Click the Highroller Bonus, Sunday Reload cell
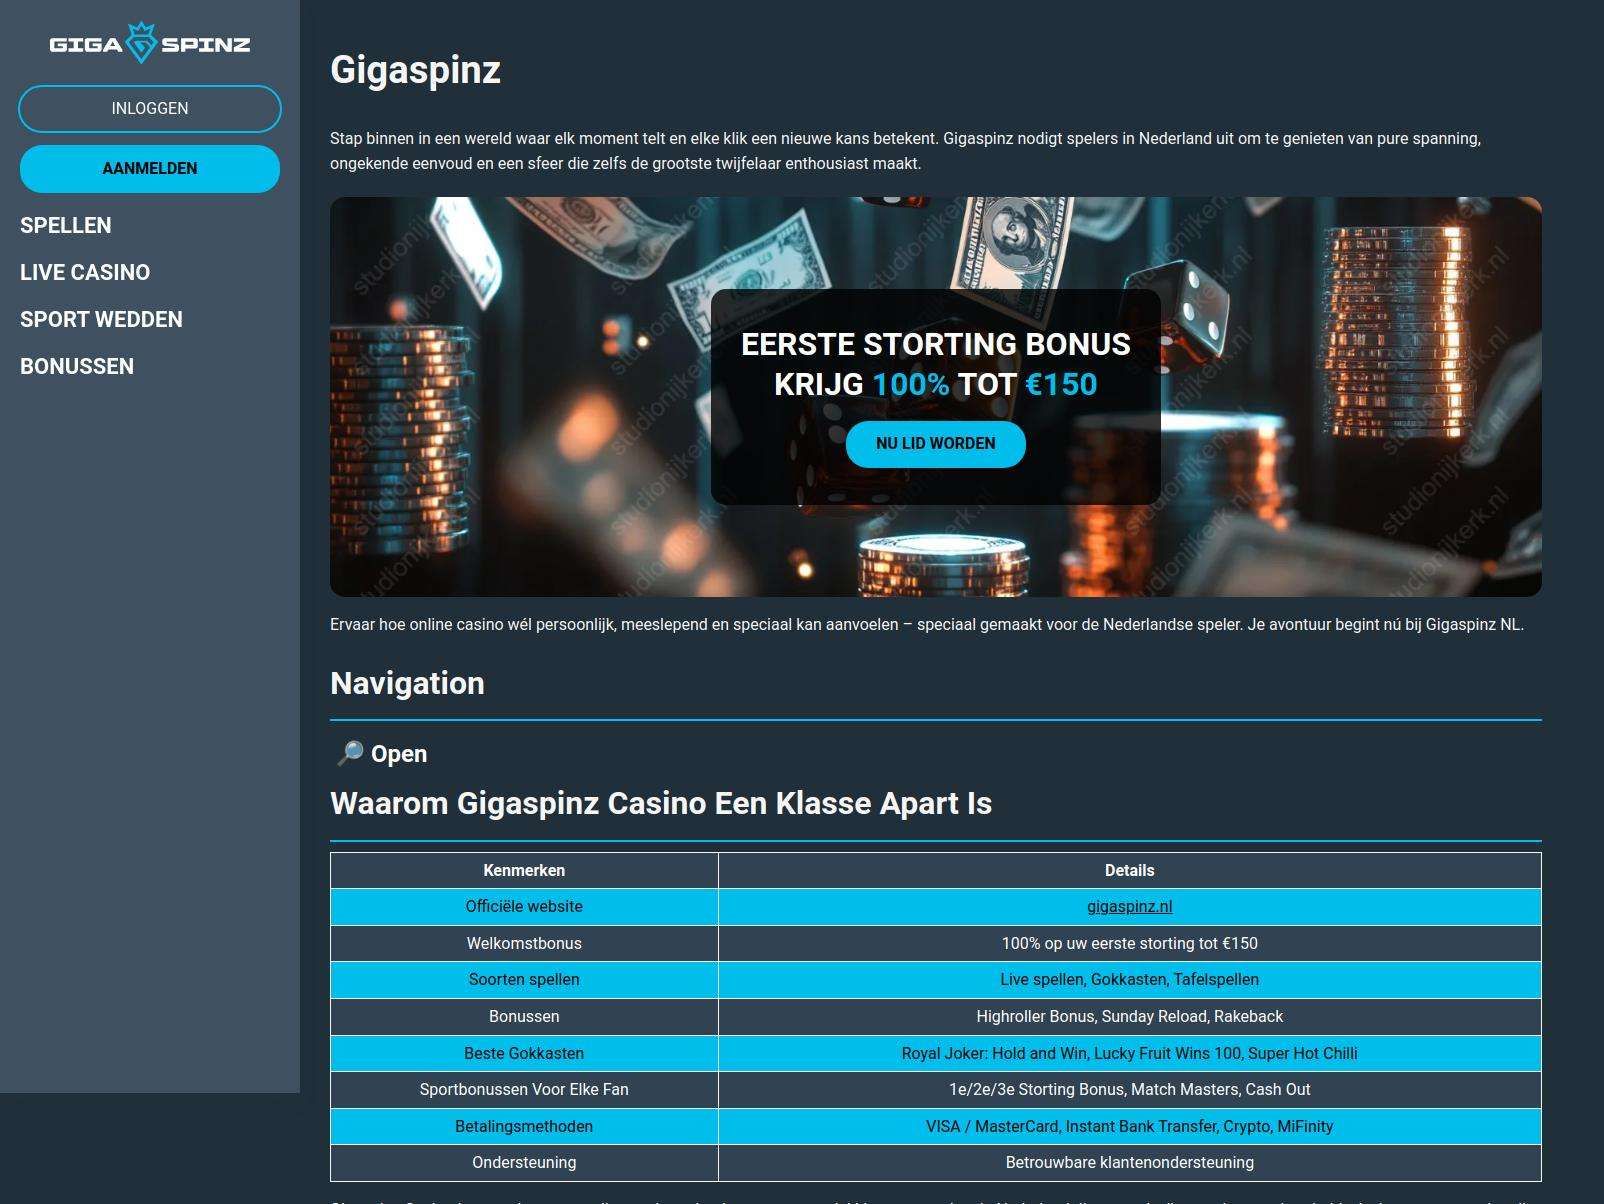Viewport: 1604px width, 1204px height. click(1130, 1016)
